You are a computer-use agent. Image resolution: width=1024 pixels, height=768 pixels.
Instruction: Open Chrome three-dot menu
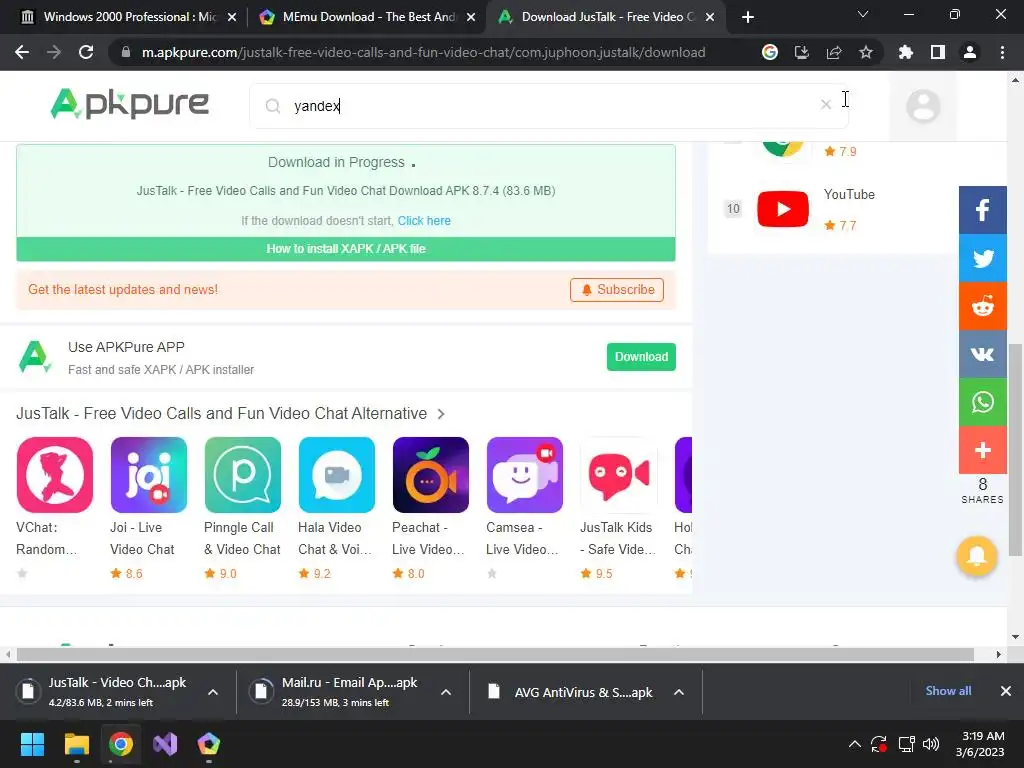(x=1002, y=52)
